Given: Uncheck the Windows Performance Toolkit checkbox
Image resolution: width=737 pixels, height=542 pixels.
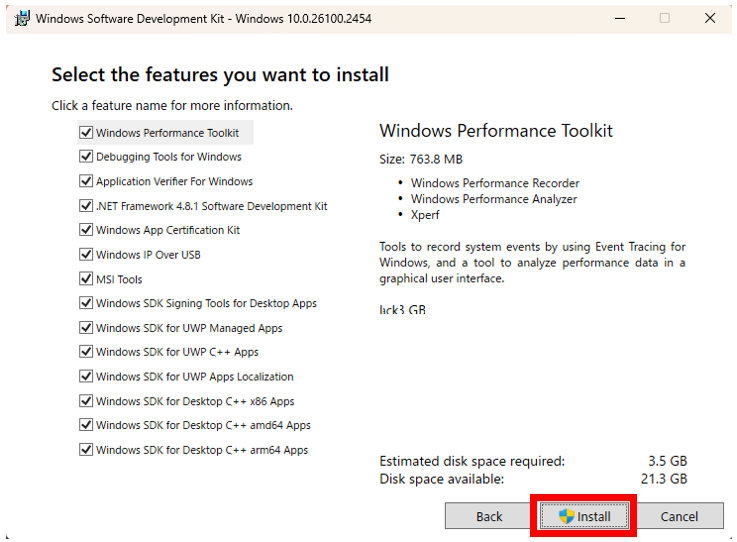Looking at the screenshot, I should point(86,133).
